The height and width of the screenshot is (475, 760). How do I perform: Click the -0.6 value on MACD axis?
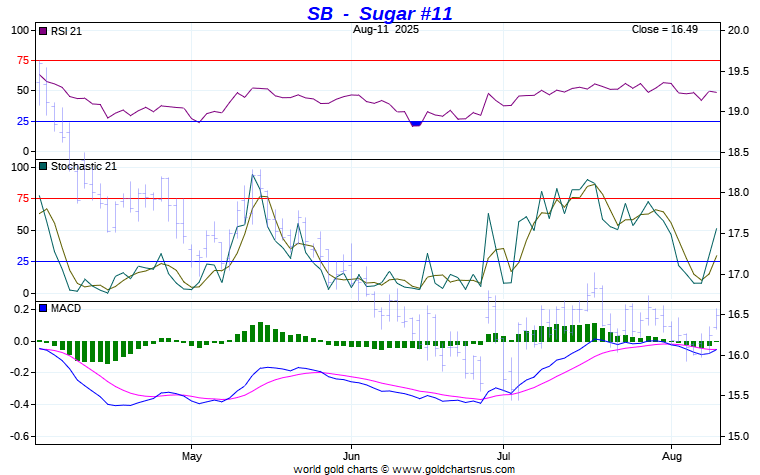point(20,437)
